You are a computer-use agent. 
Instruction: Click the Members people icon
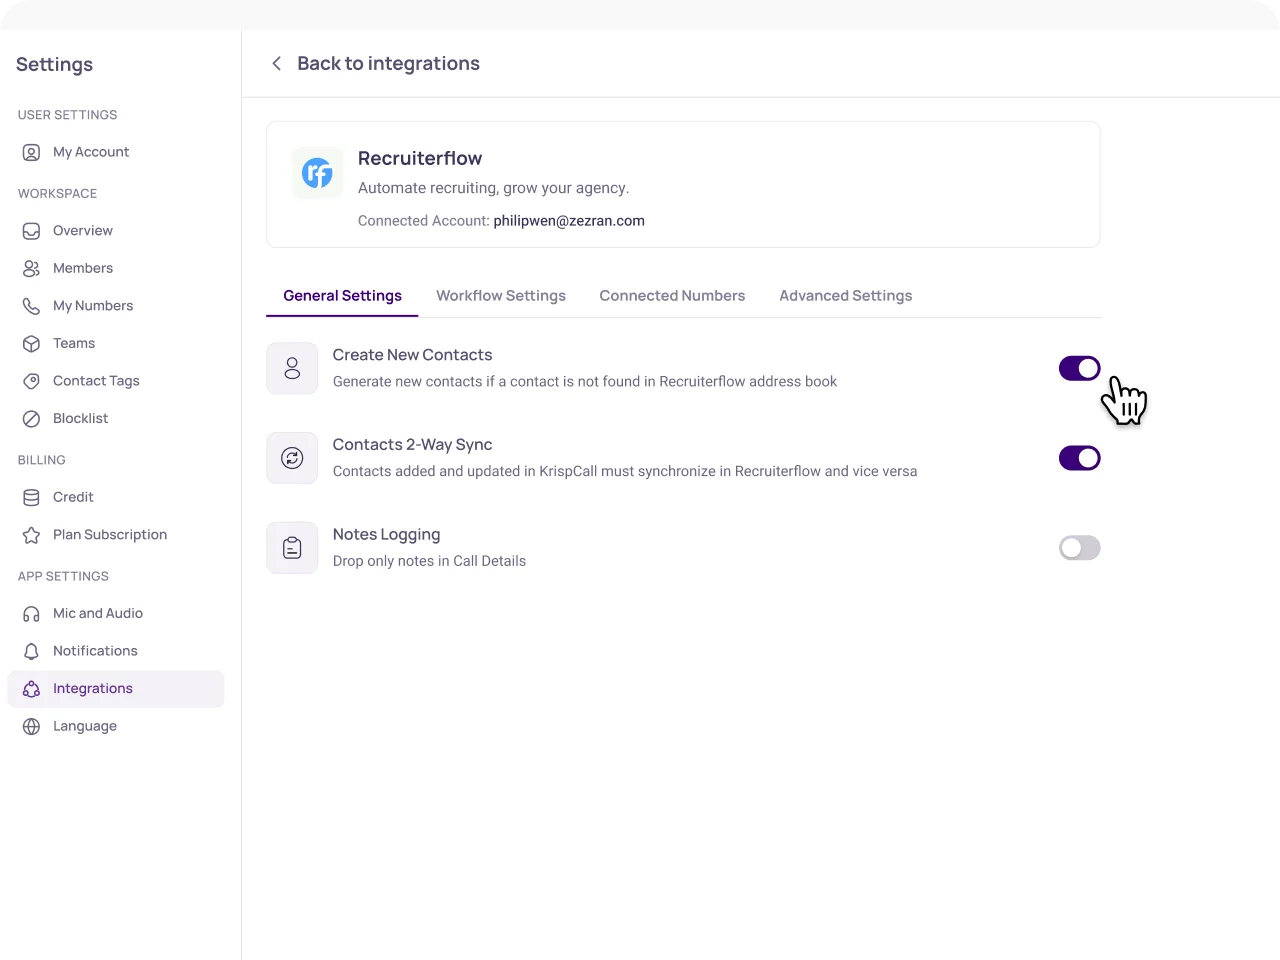coord(31,269)
